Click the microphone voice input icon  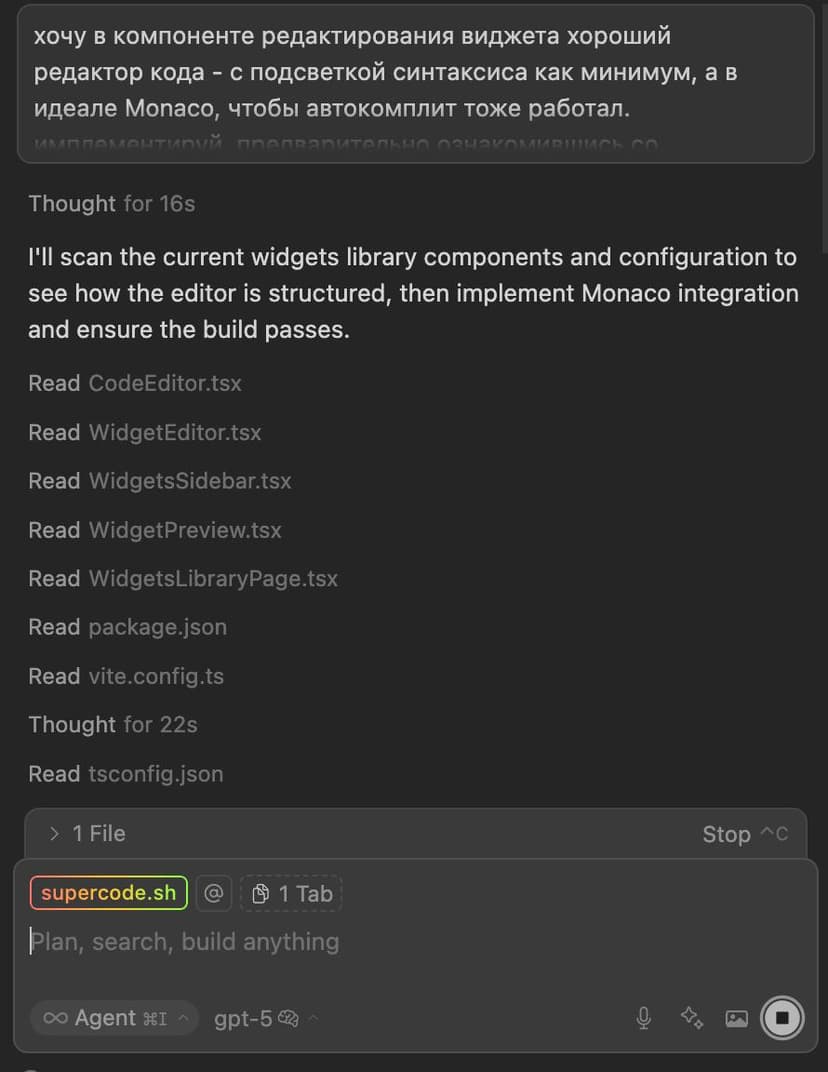tap(644, 1018)
